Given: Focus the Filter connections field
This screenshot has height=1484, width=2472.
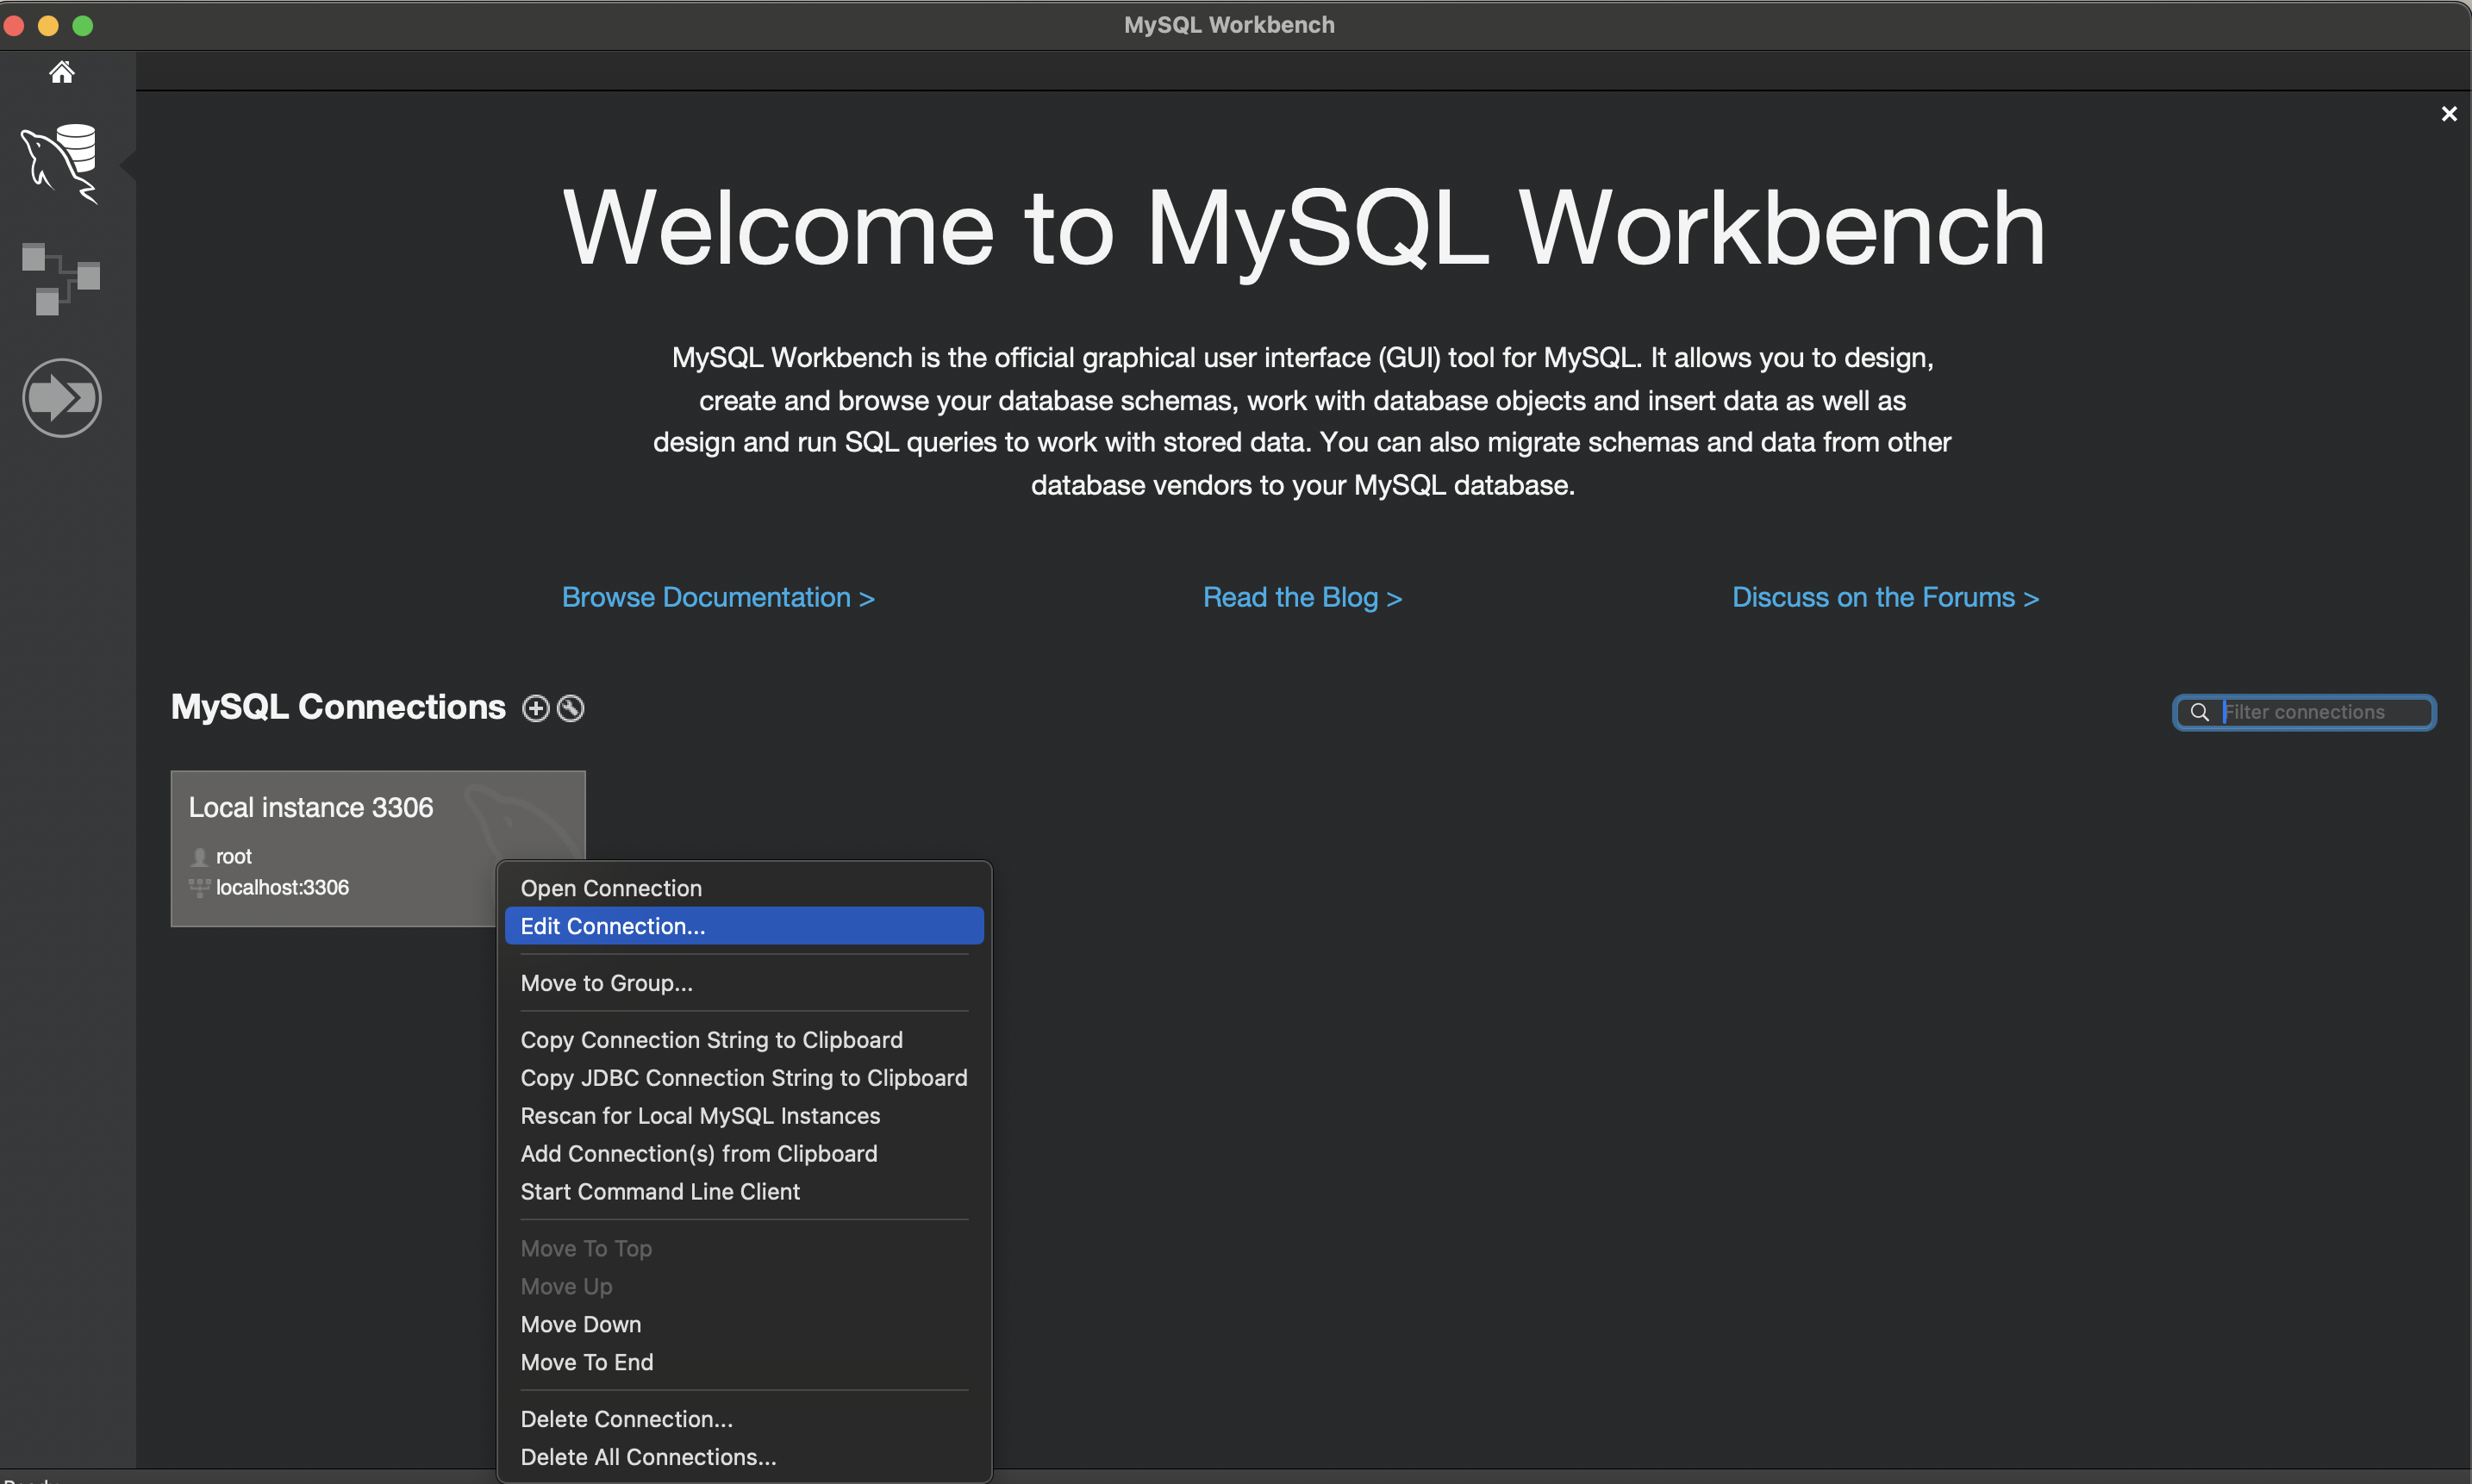Looking at the screenshot, I should (x=2304, y=712).
